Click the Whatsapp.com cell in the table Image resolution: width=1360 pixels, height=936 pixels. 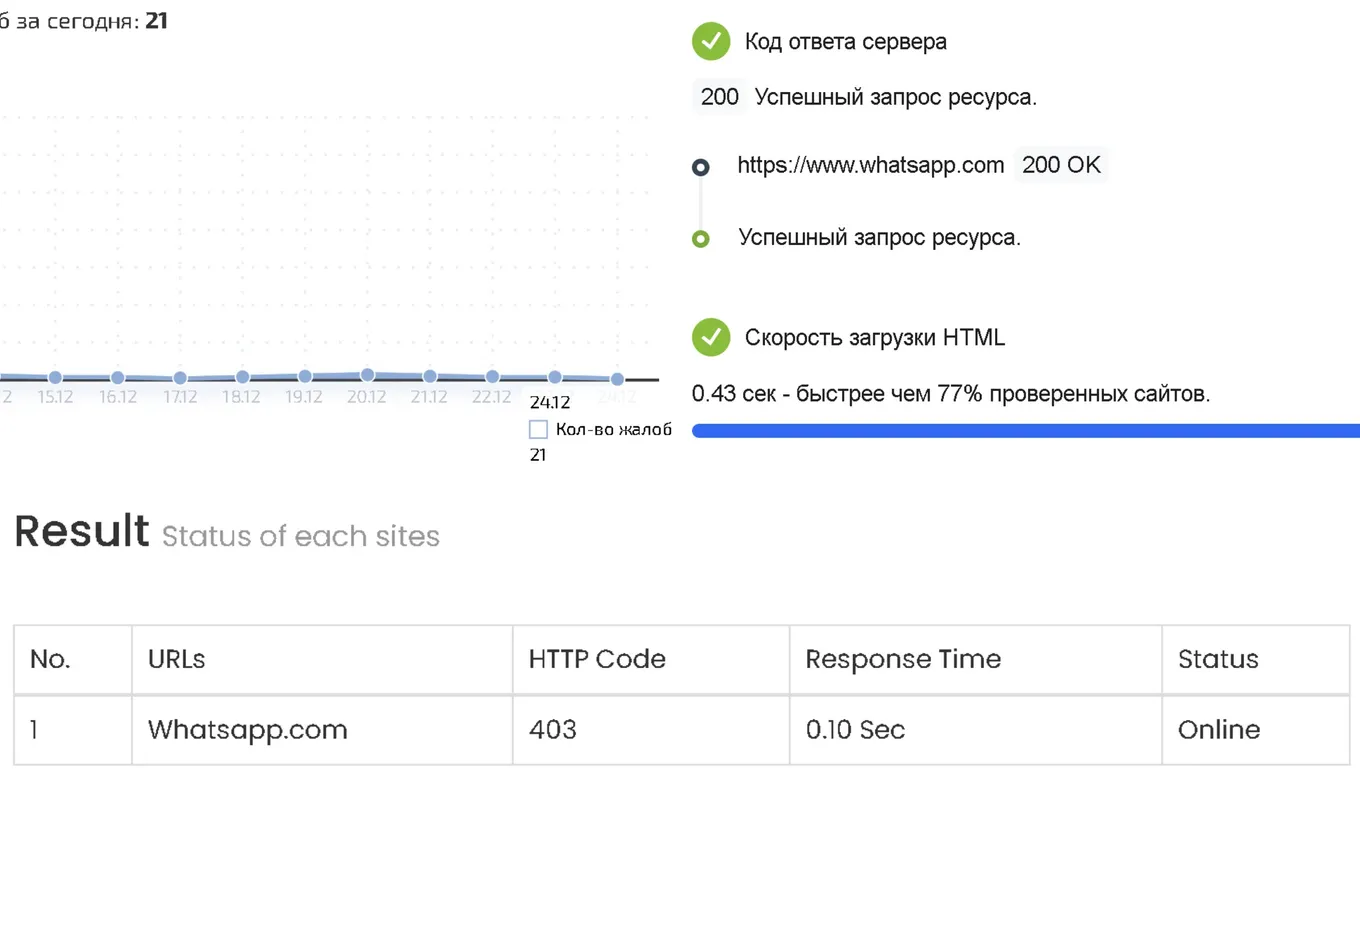click(x=322, y=730)
